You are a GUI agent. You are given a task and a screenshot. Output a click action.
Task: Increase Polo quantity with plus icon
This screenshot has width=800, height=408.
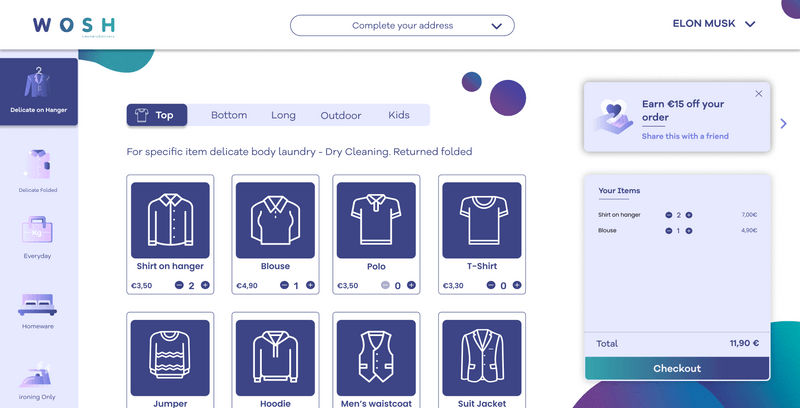pos(411,285)
